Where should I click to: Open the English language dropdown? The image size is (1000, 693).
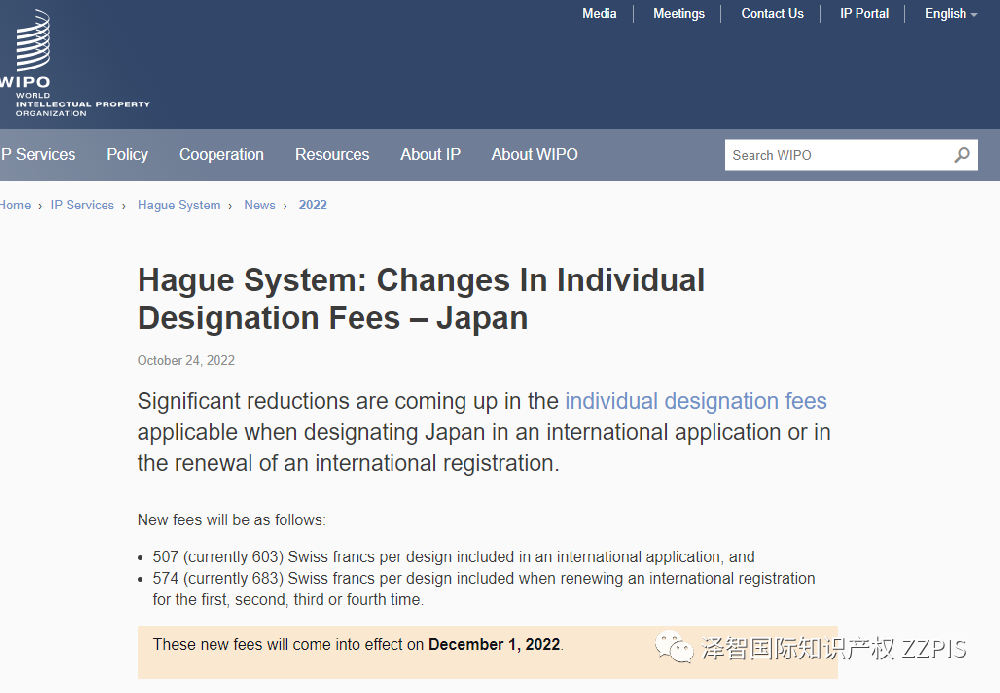(x=950, y=14)
